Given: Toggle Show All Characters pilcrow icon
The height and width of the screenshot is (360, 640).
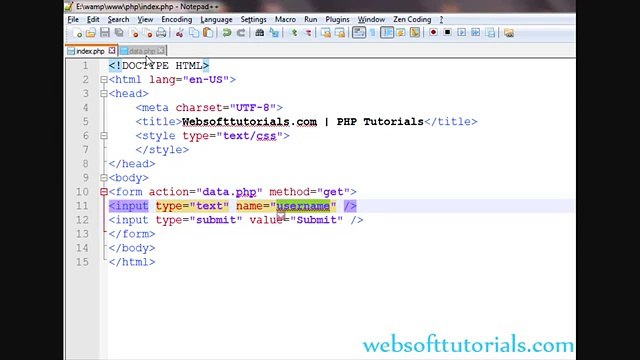Looking at the screenshot, I should 372,33.
